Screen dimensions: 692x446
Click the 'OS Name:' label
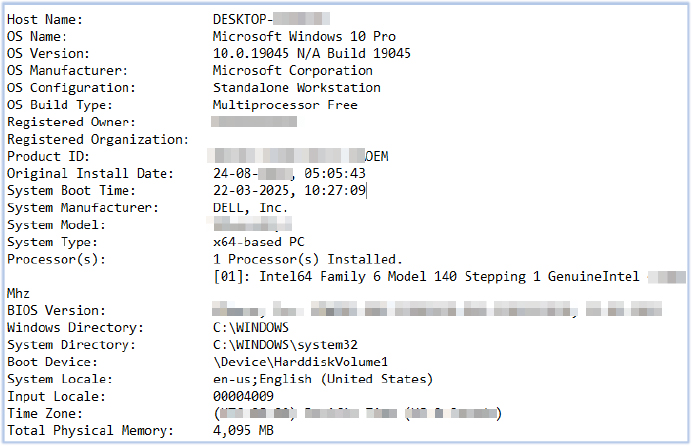click(x=37, y=37)
